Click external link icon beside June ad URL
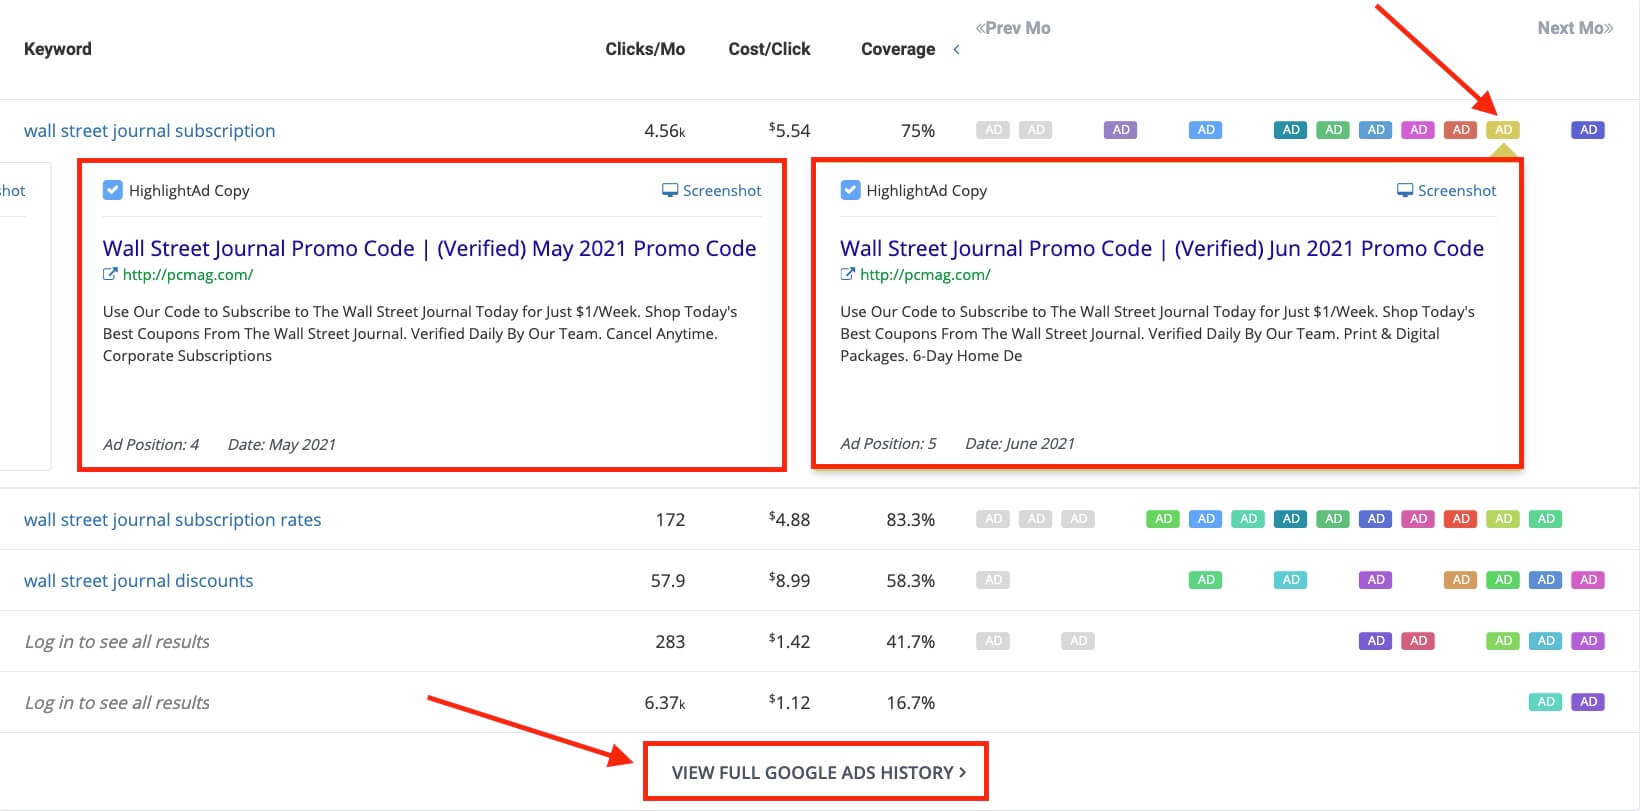1640x811 pixels. [847, 274]
